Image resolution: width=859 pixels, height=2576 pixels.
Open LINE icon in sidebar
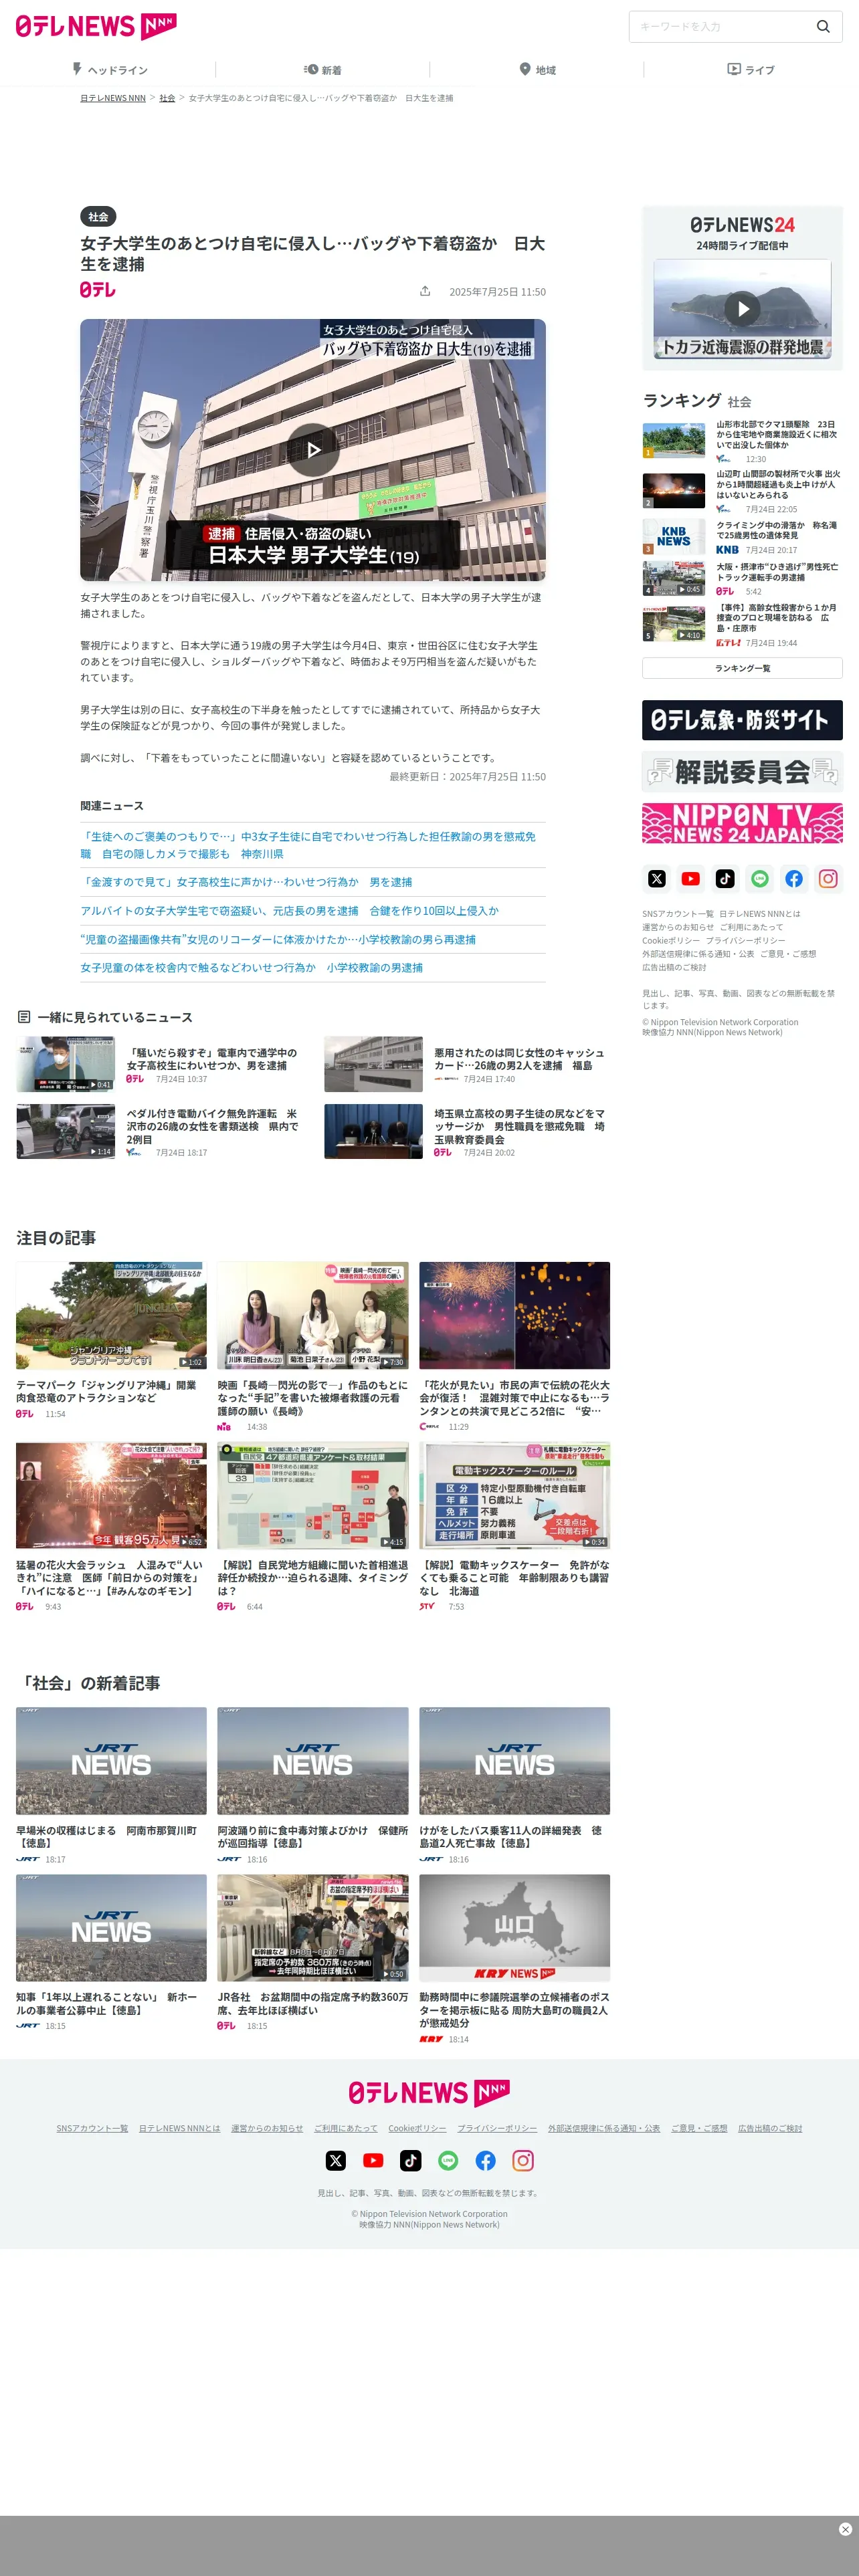click(x=759, y=879)
